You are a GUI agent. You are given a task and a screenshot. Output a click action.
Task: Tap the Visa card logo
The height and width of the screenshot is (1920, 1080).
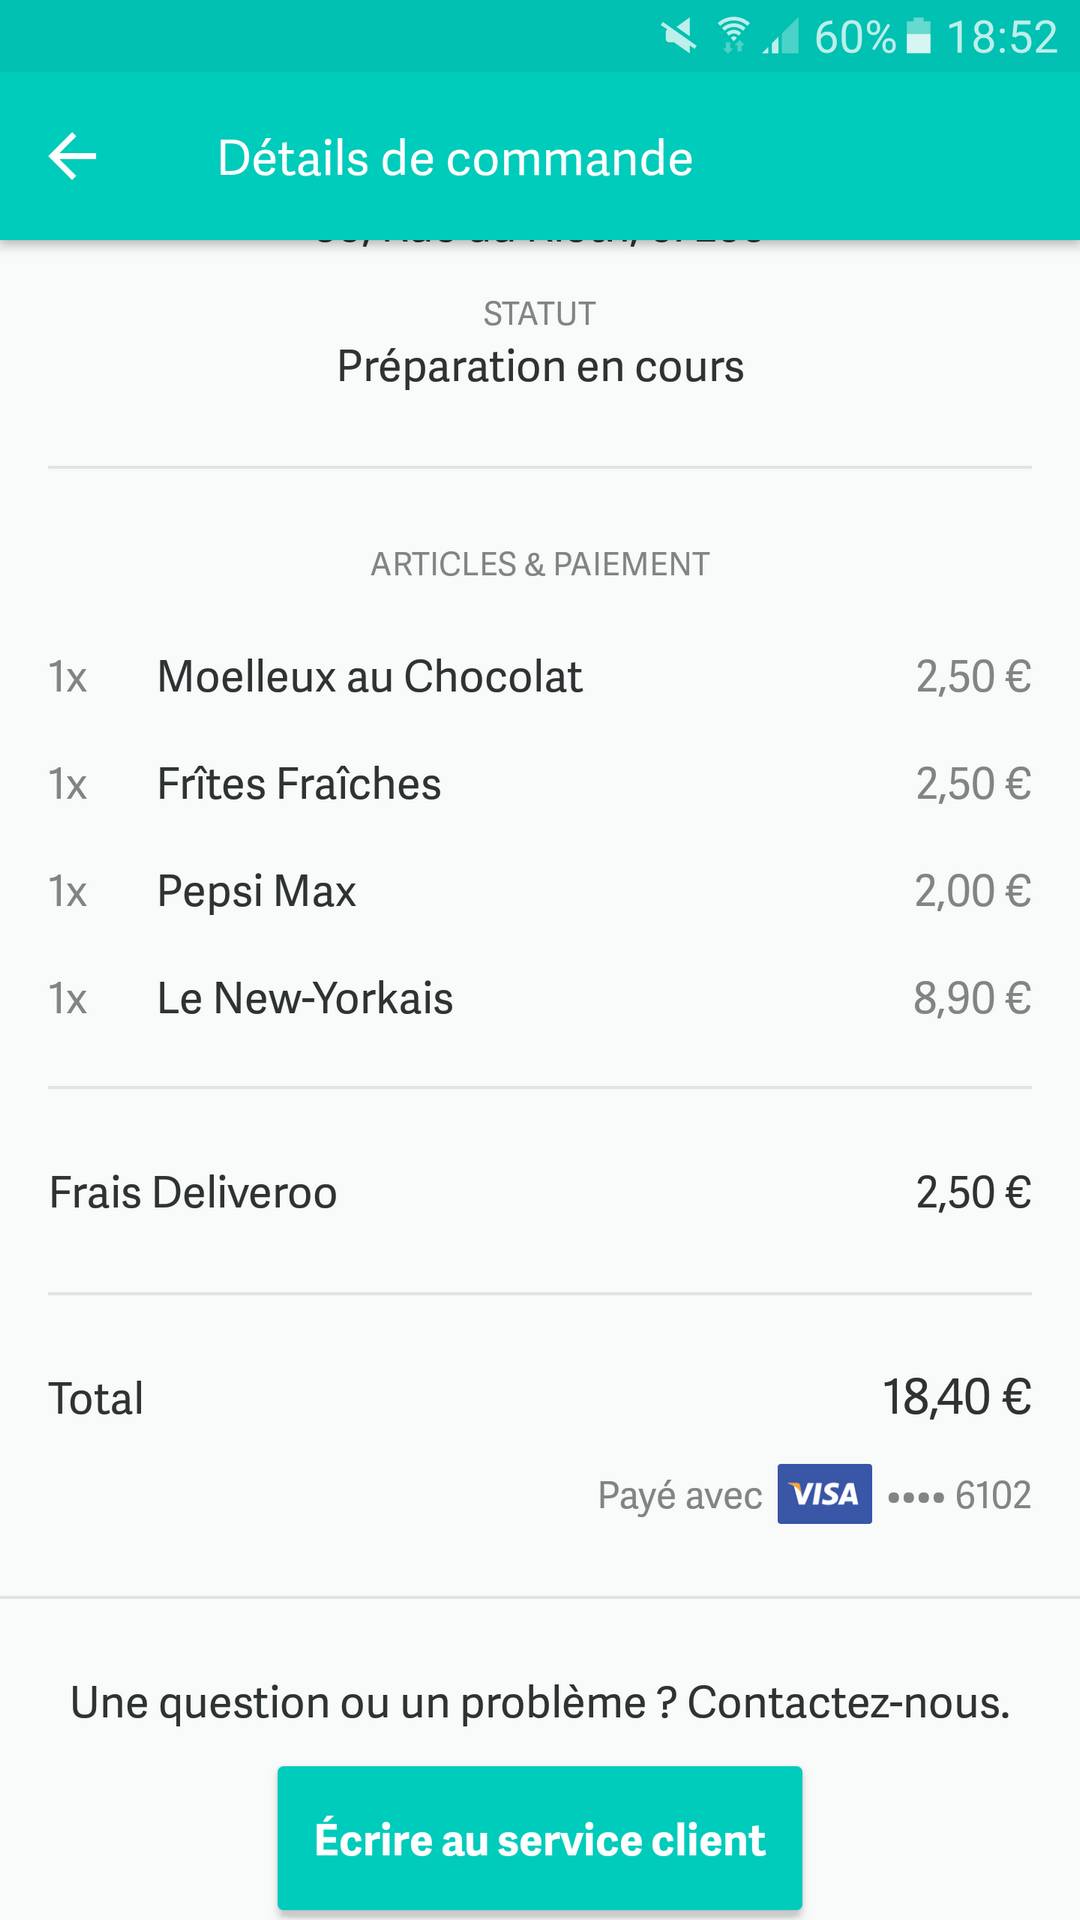[824, 1494]
